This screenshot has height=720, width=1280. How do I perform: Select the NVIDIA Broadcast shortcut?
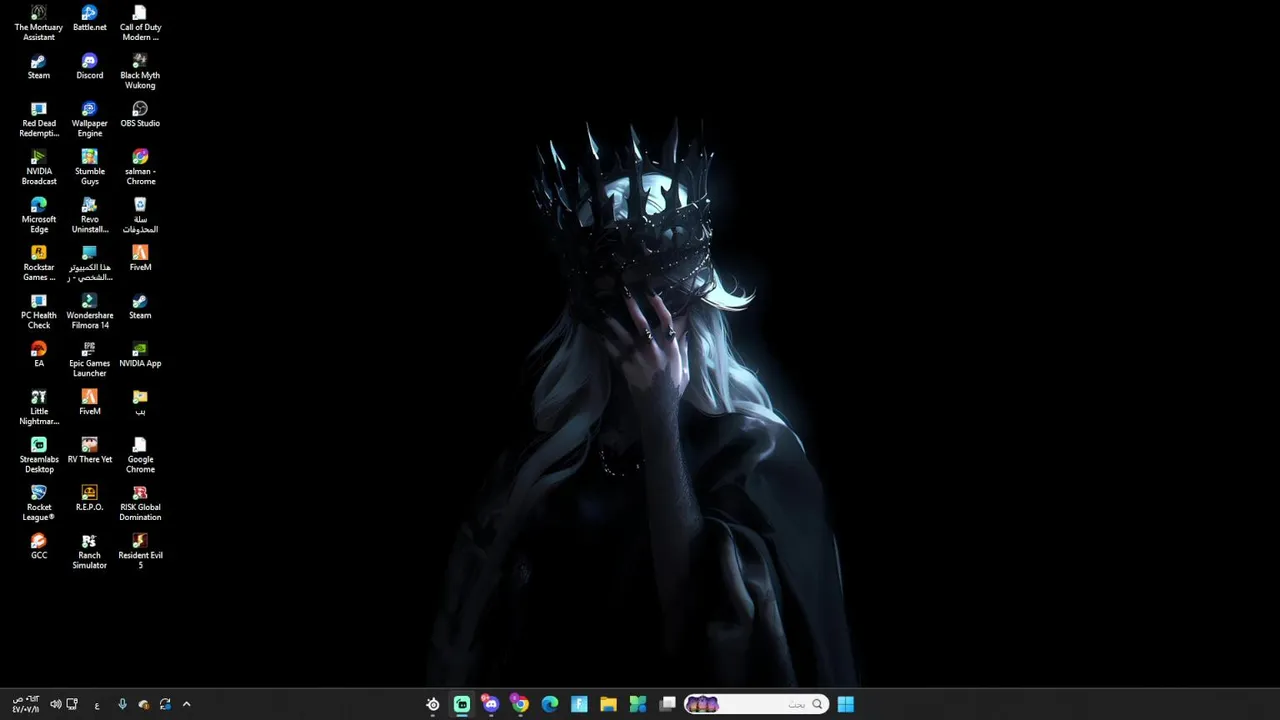[39, 167]
